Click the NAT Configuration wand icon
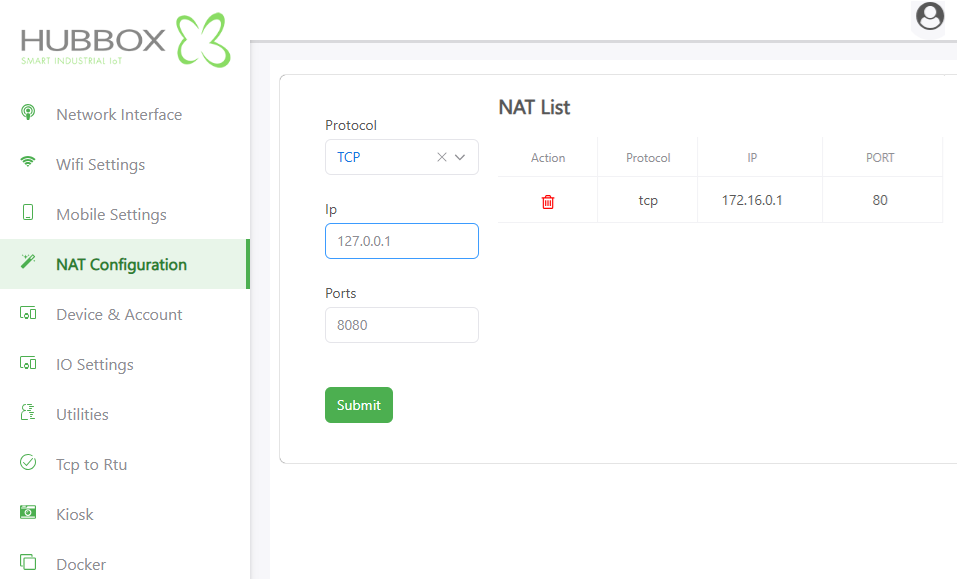The width and height of the screenshot is (957, 579). [x=28, y=263]
